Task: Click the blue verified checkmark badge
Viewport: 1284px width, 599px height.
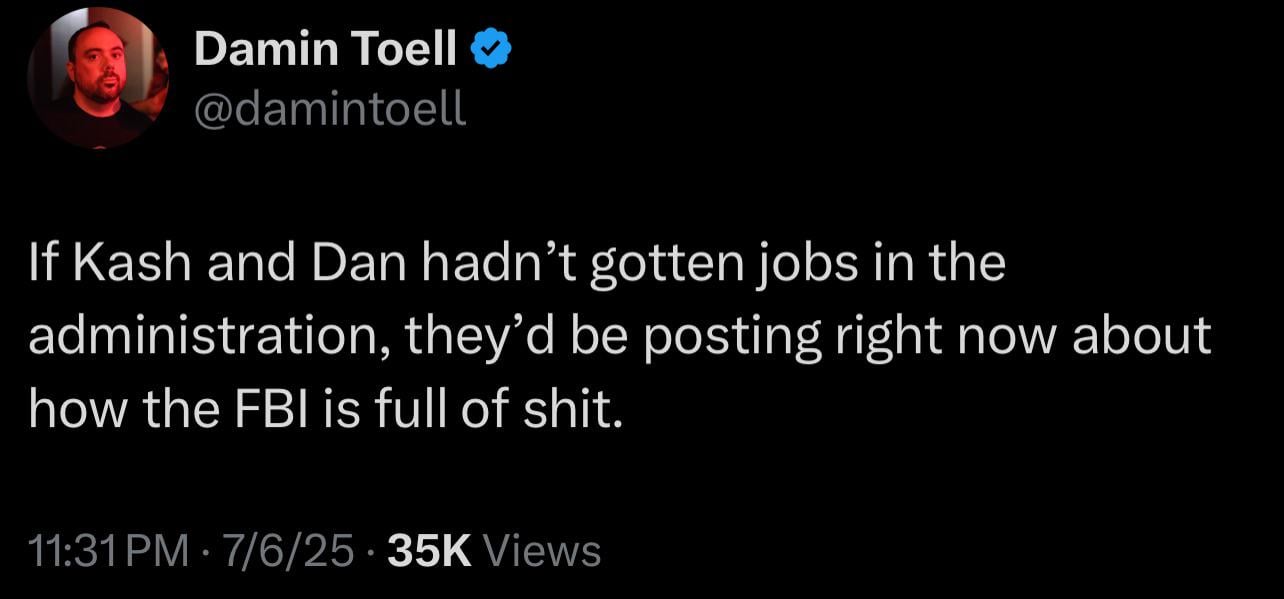Action: [x=493, y=49]
